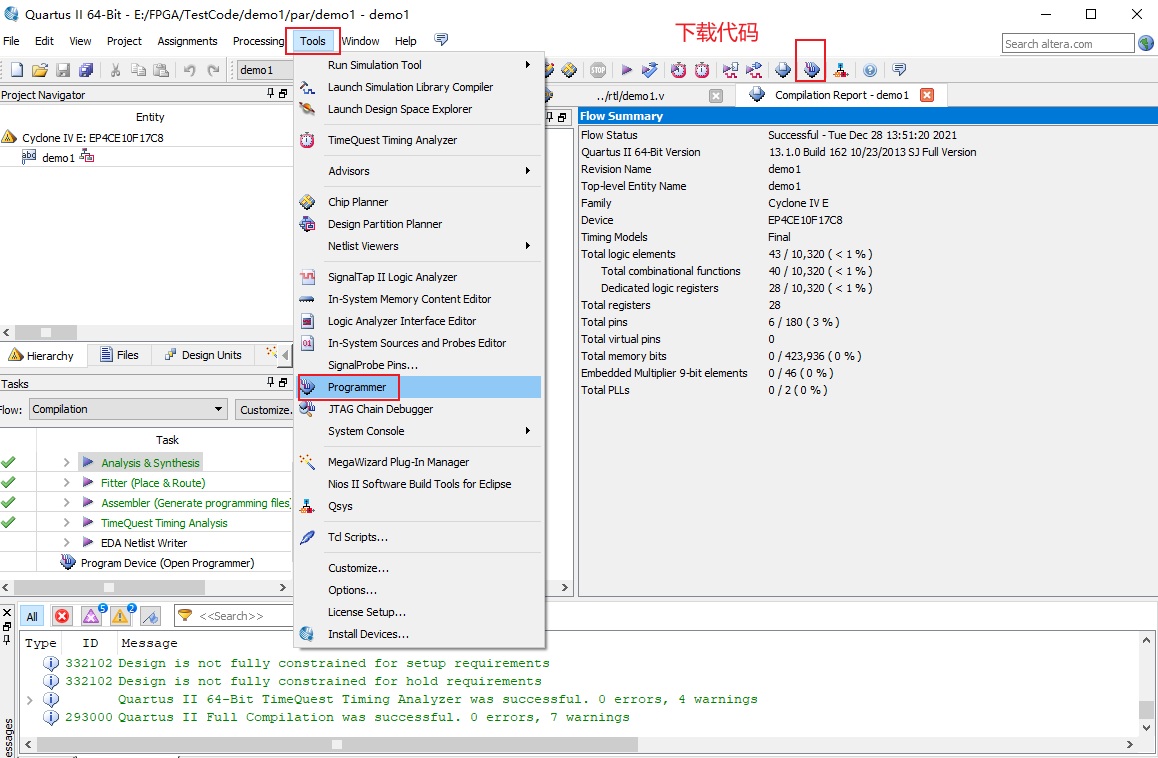This screenshot has width=1158, height=758.
Task: Click the Program Device (Open Programmer) task
Action: 167,563
